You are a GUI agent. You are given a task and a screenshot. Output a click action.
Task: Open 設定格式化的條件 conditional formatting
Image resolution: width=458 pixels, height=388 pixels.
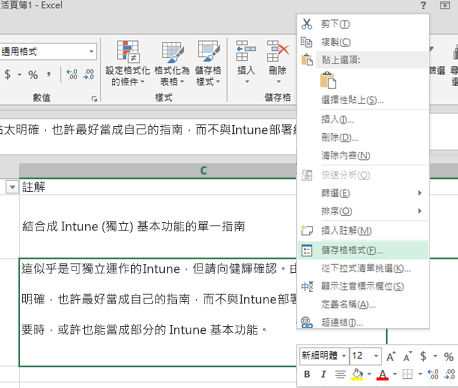(128, 63)
